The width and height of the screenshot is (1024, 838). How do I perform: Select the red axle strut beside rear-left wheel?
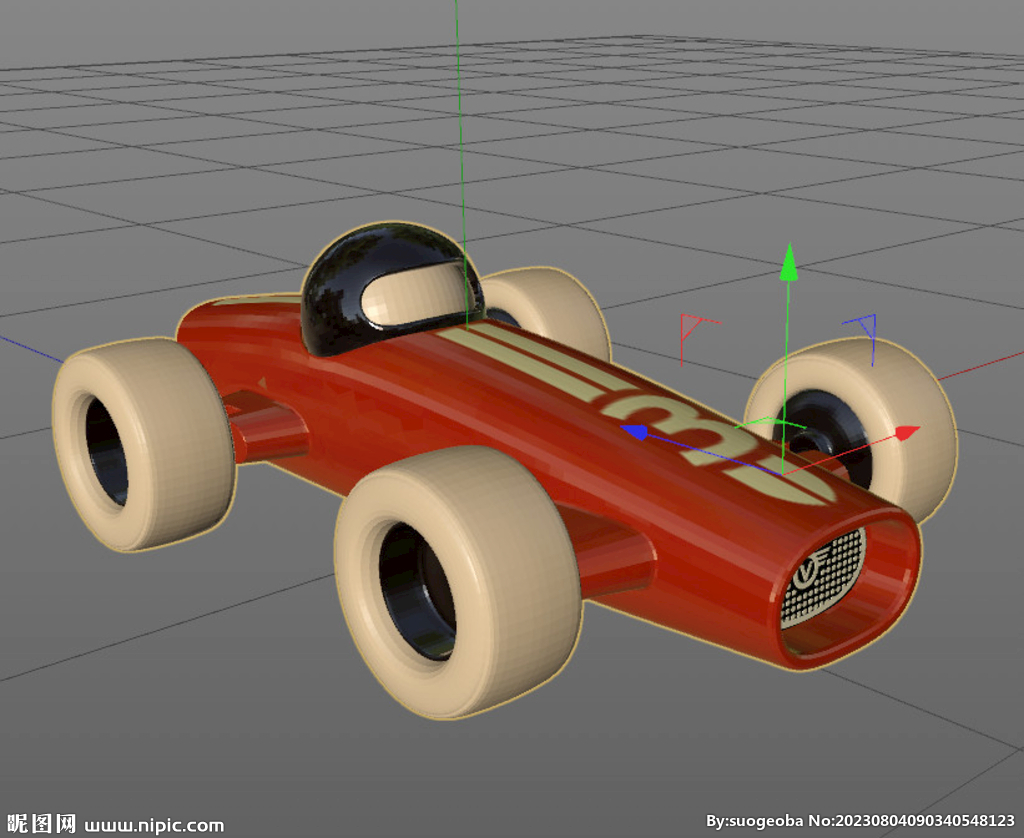tap(266, 426)
